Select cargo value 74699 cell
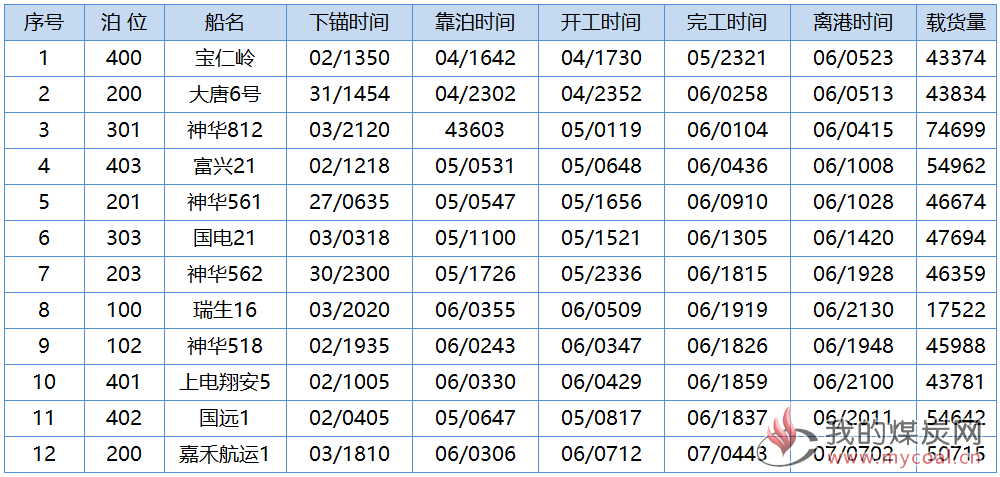 956,130
